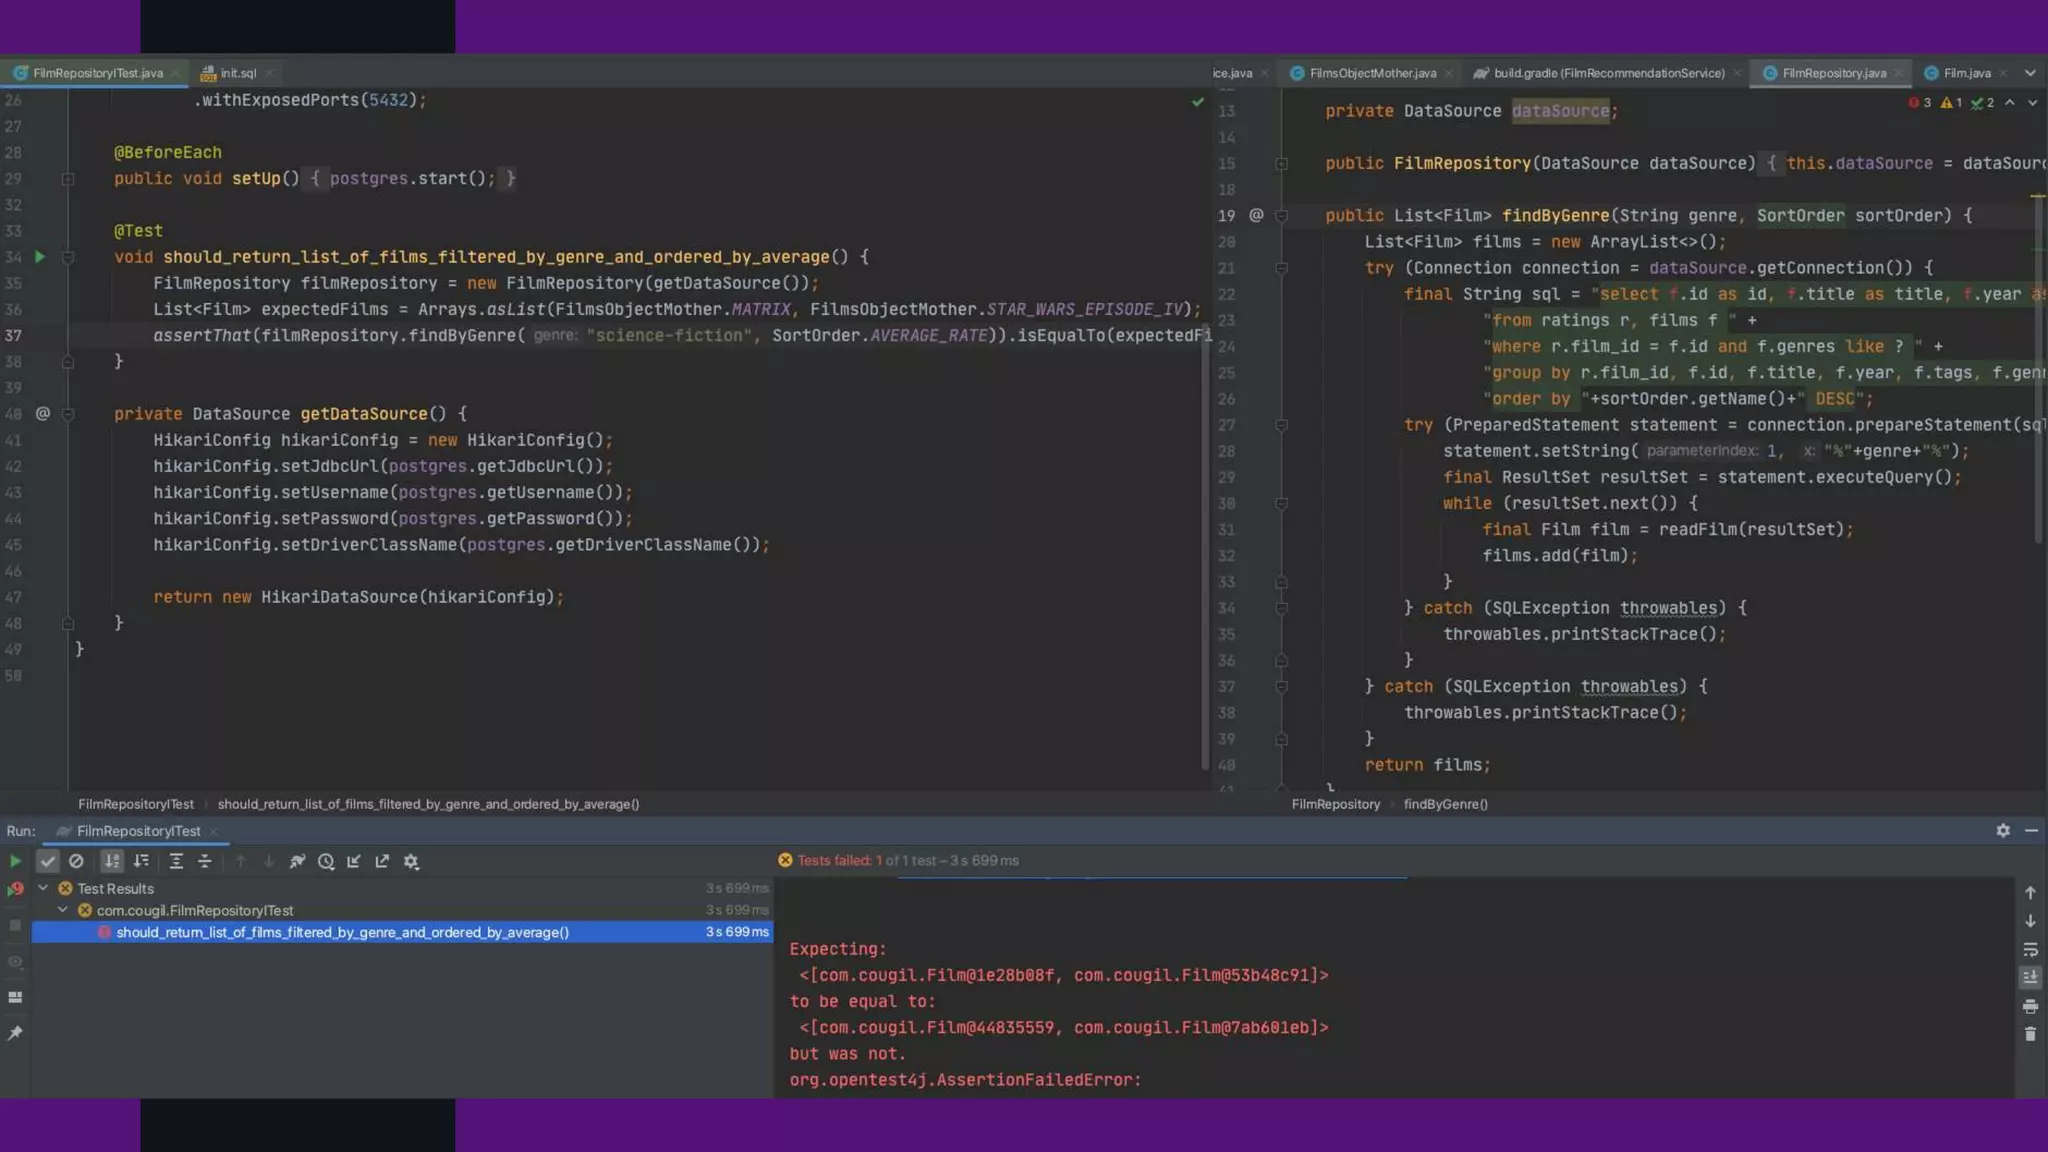The width and height of the screenshot is (2048, 1152).
Task: Click Export Test Results icon
Action: tap(382, 861)
